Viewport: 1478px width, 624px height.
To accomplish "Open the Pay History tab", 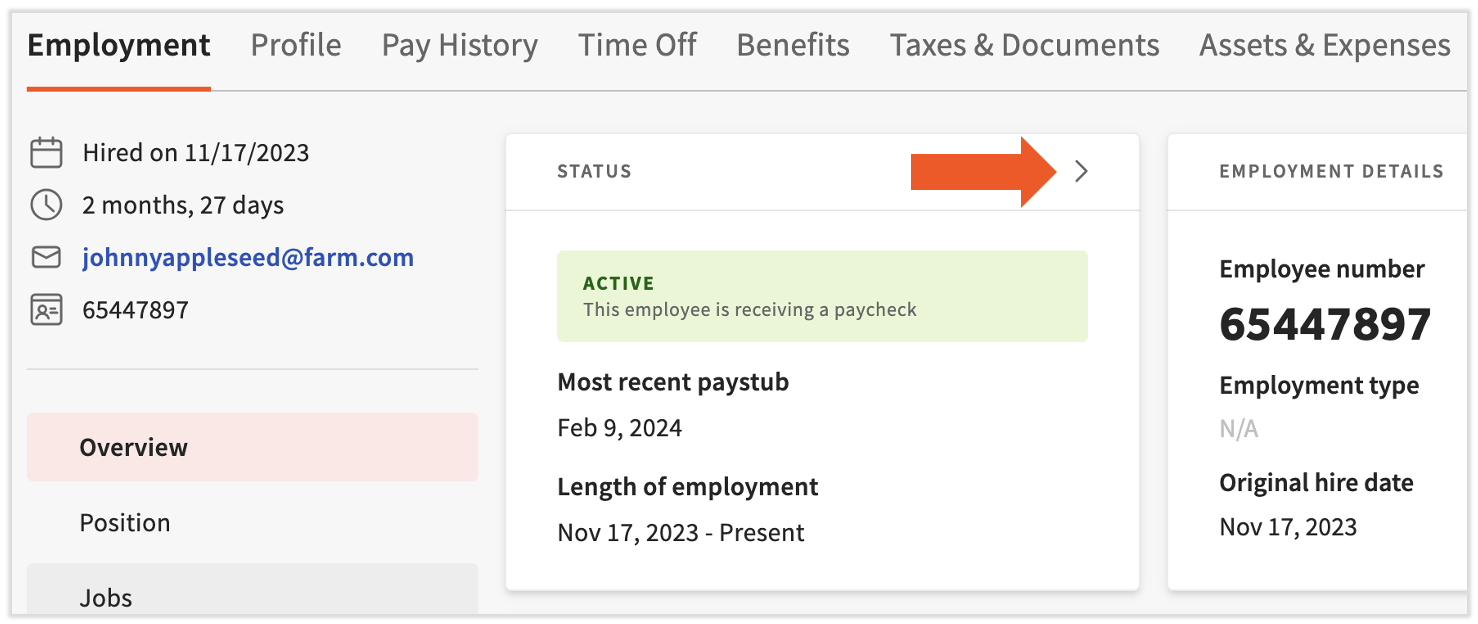I will point(460,46).
